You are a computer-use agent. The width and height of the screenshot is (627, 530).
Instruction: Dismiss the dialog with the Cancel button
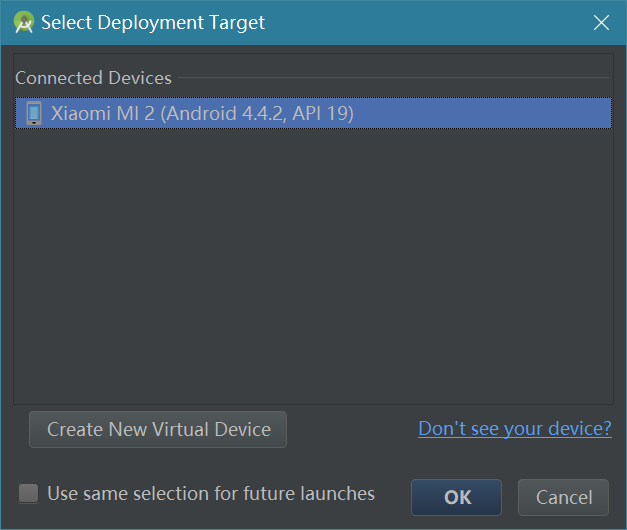(x=563, y=497)
